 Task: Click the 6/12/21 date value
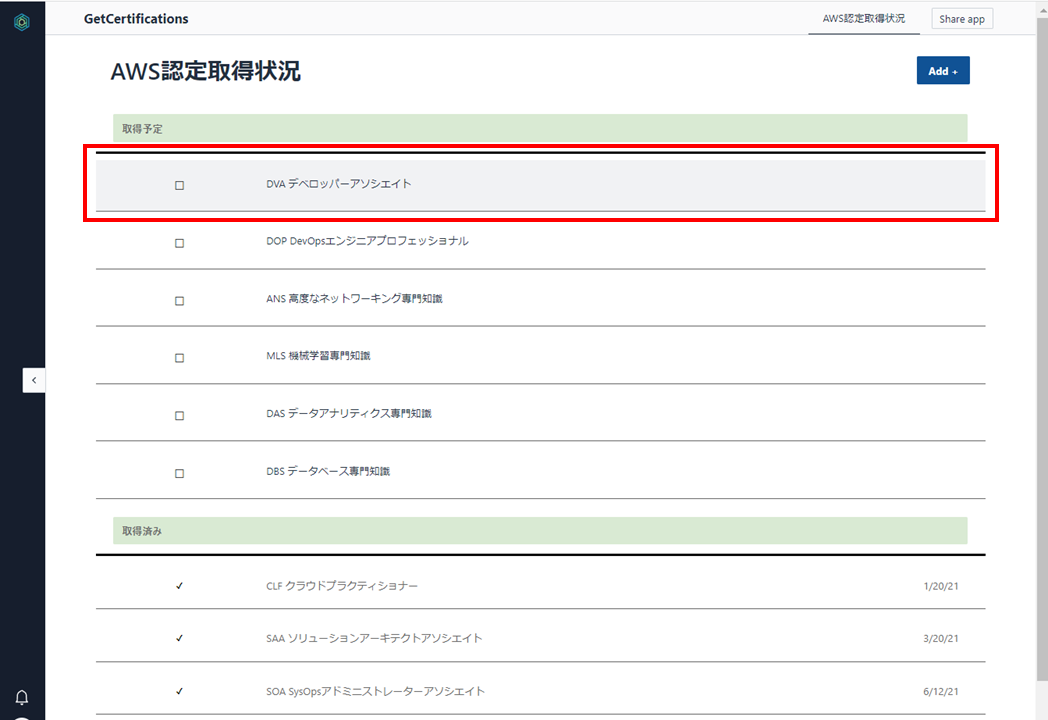coord(940,692)
